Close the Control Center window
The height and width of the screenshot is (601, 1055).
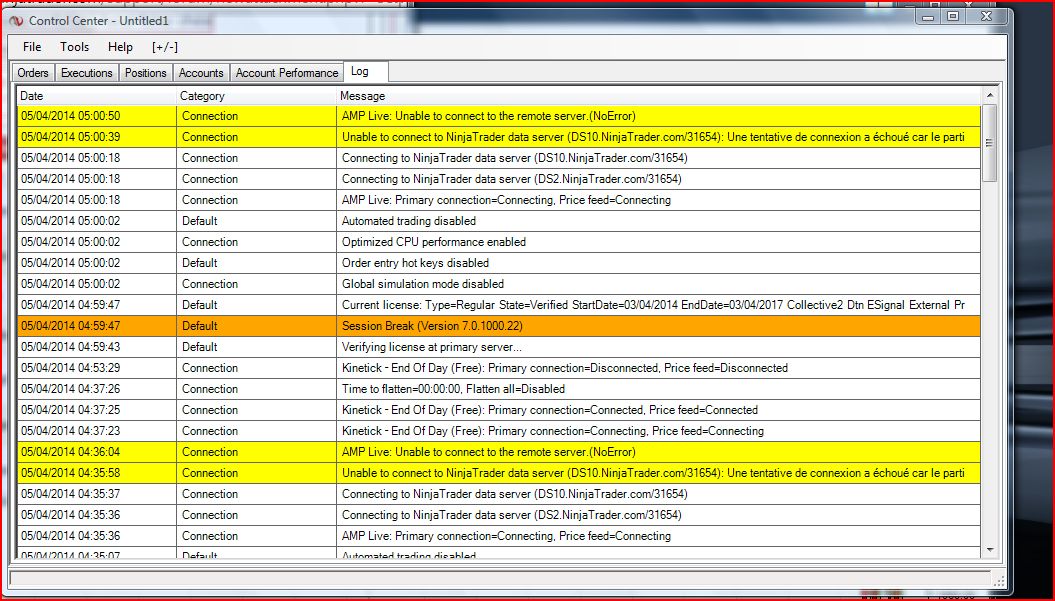[987, 17]
